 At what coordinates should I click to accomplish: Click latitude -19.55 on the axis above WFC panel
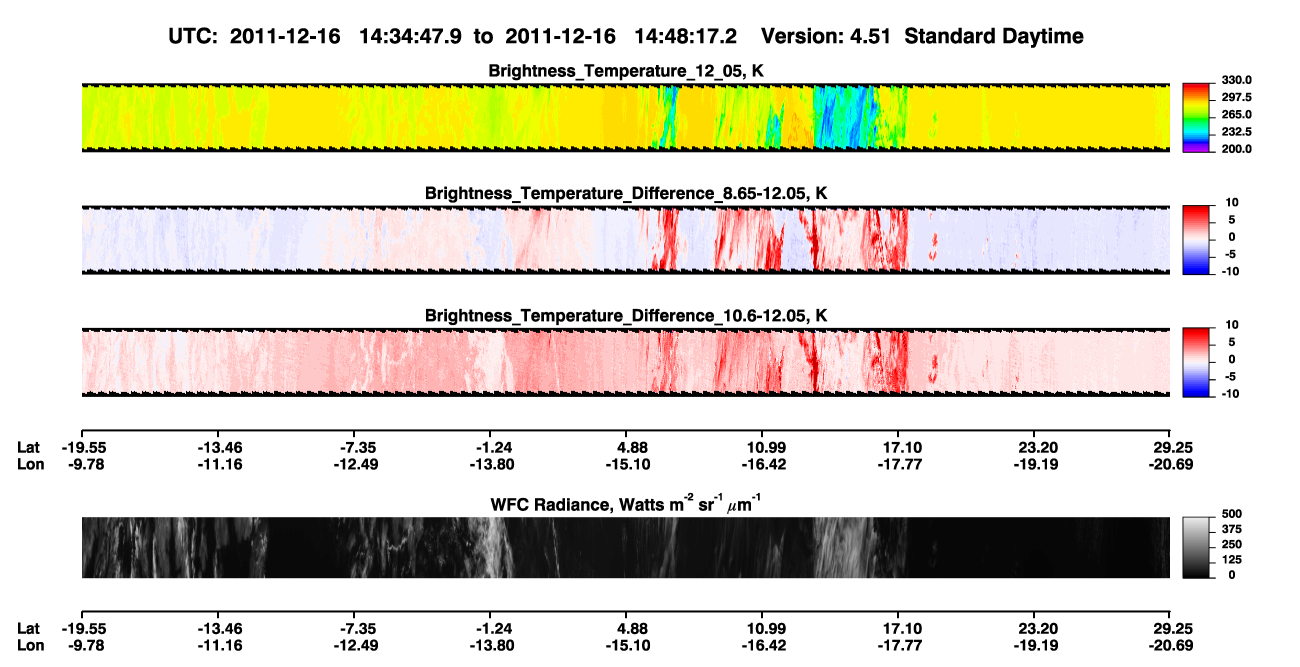point(82,447)
